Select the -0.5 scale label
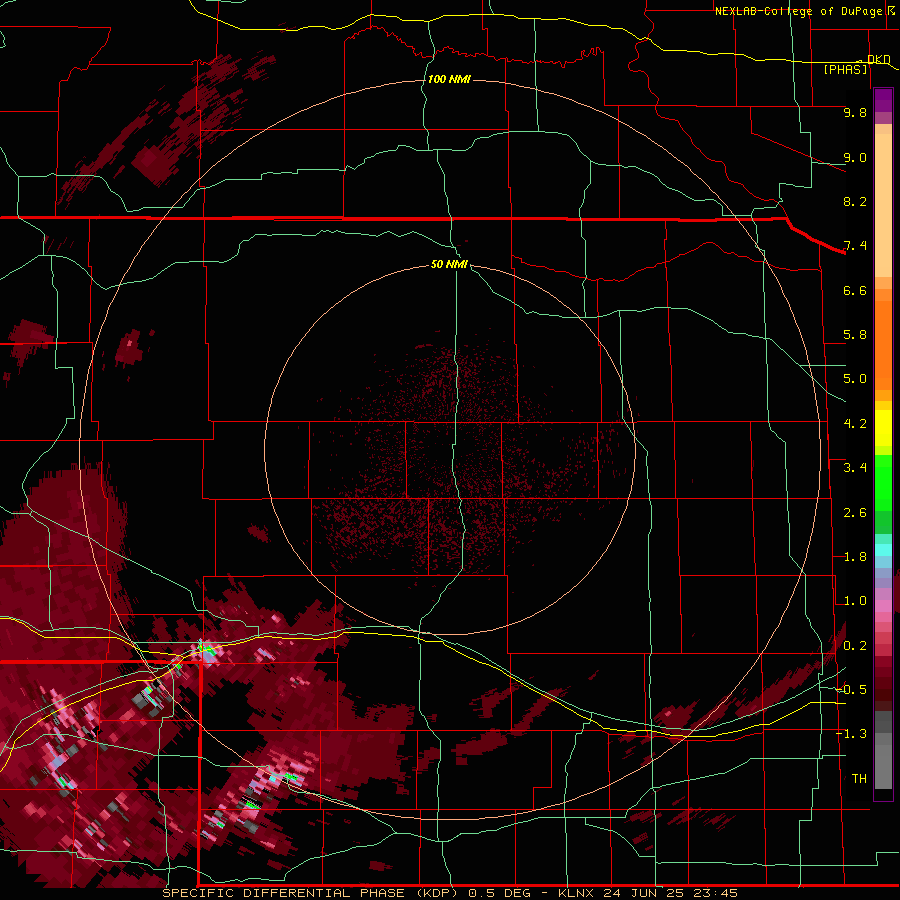Viewport: 900px width, 900px height. coord(852,690)
